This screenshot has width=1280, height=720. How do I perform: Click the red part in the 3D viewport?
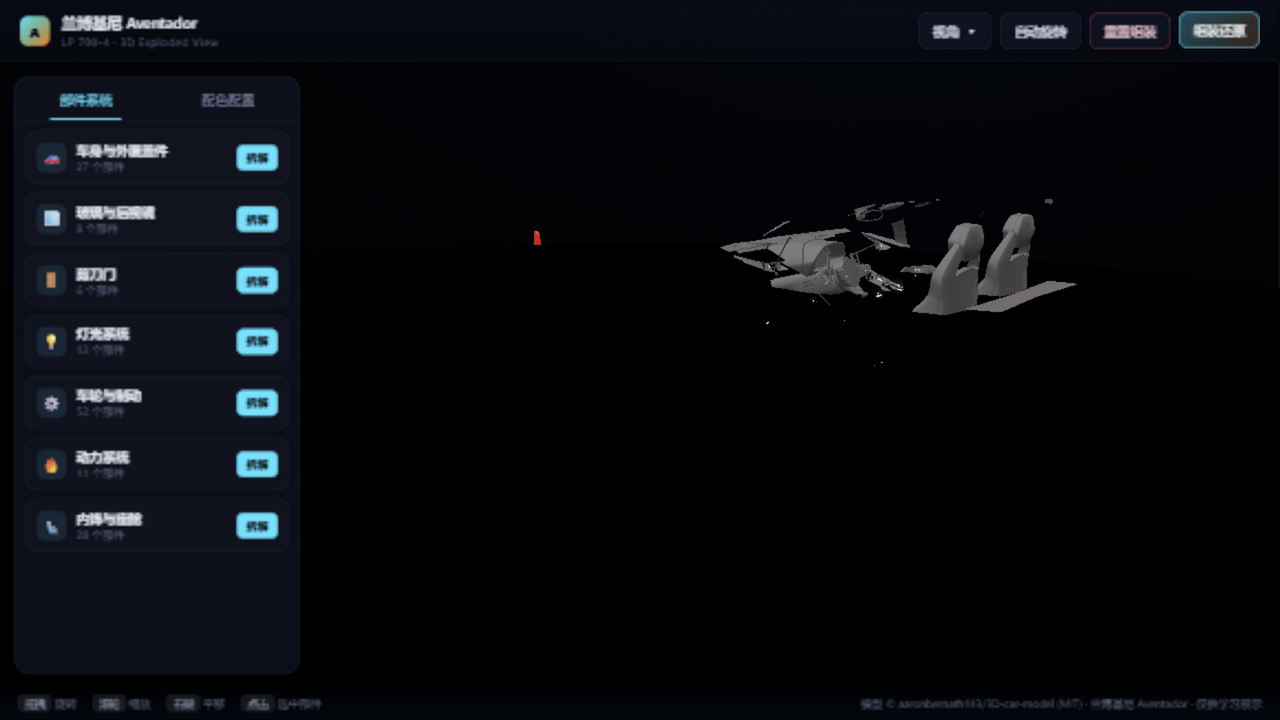click(537, 238)
